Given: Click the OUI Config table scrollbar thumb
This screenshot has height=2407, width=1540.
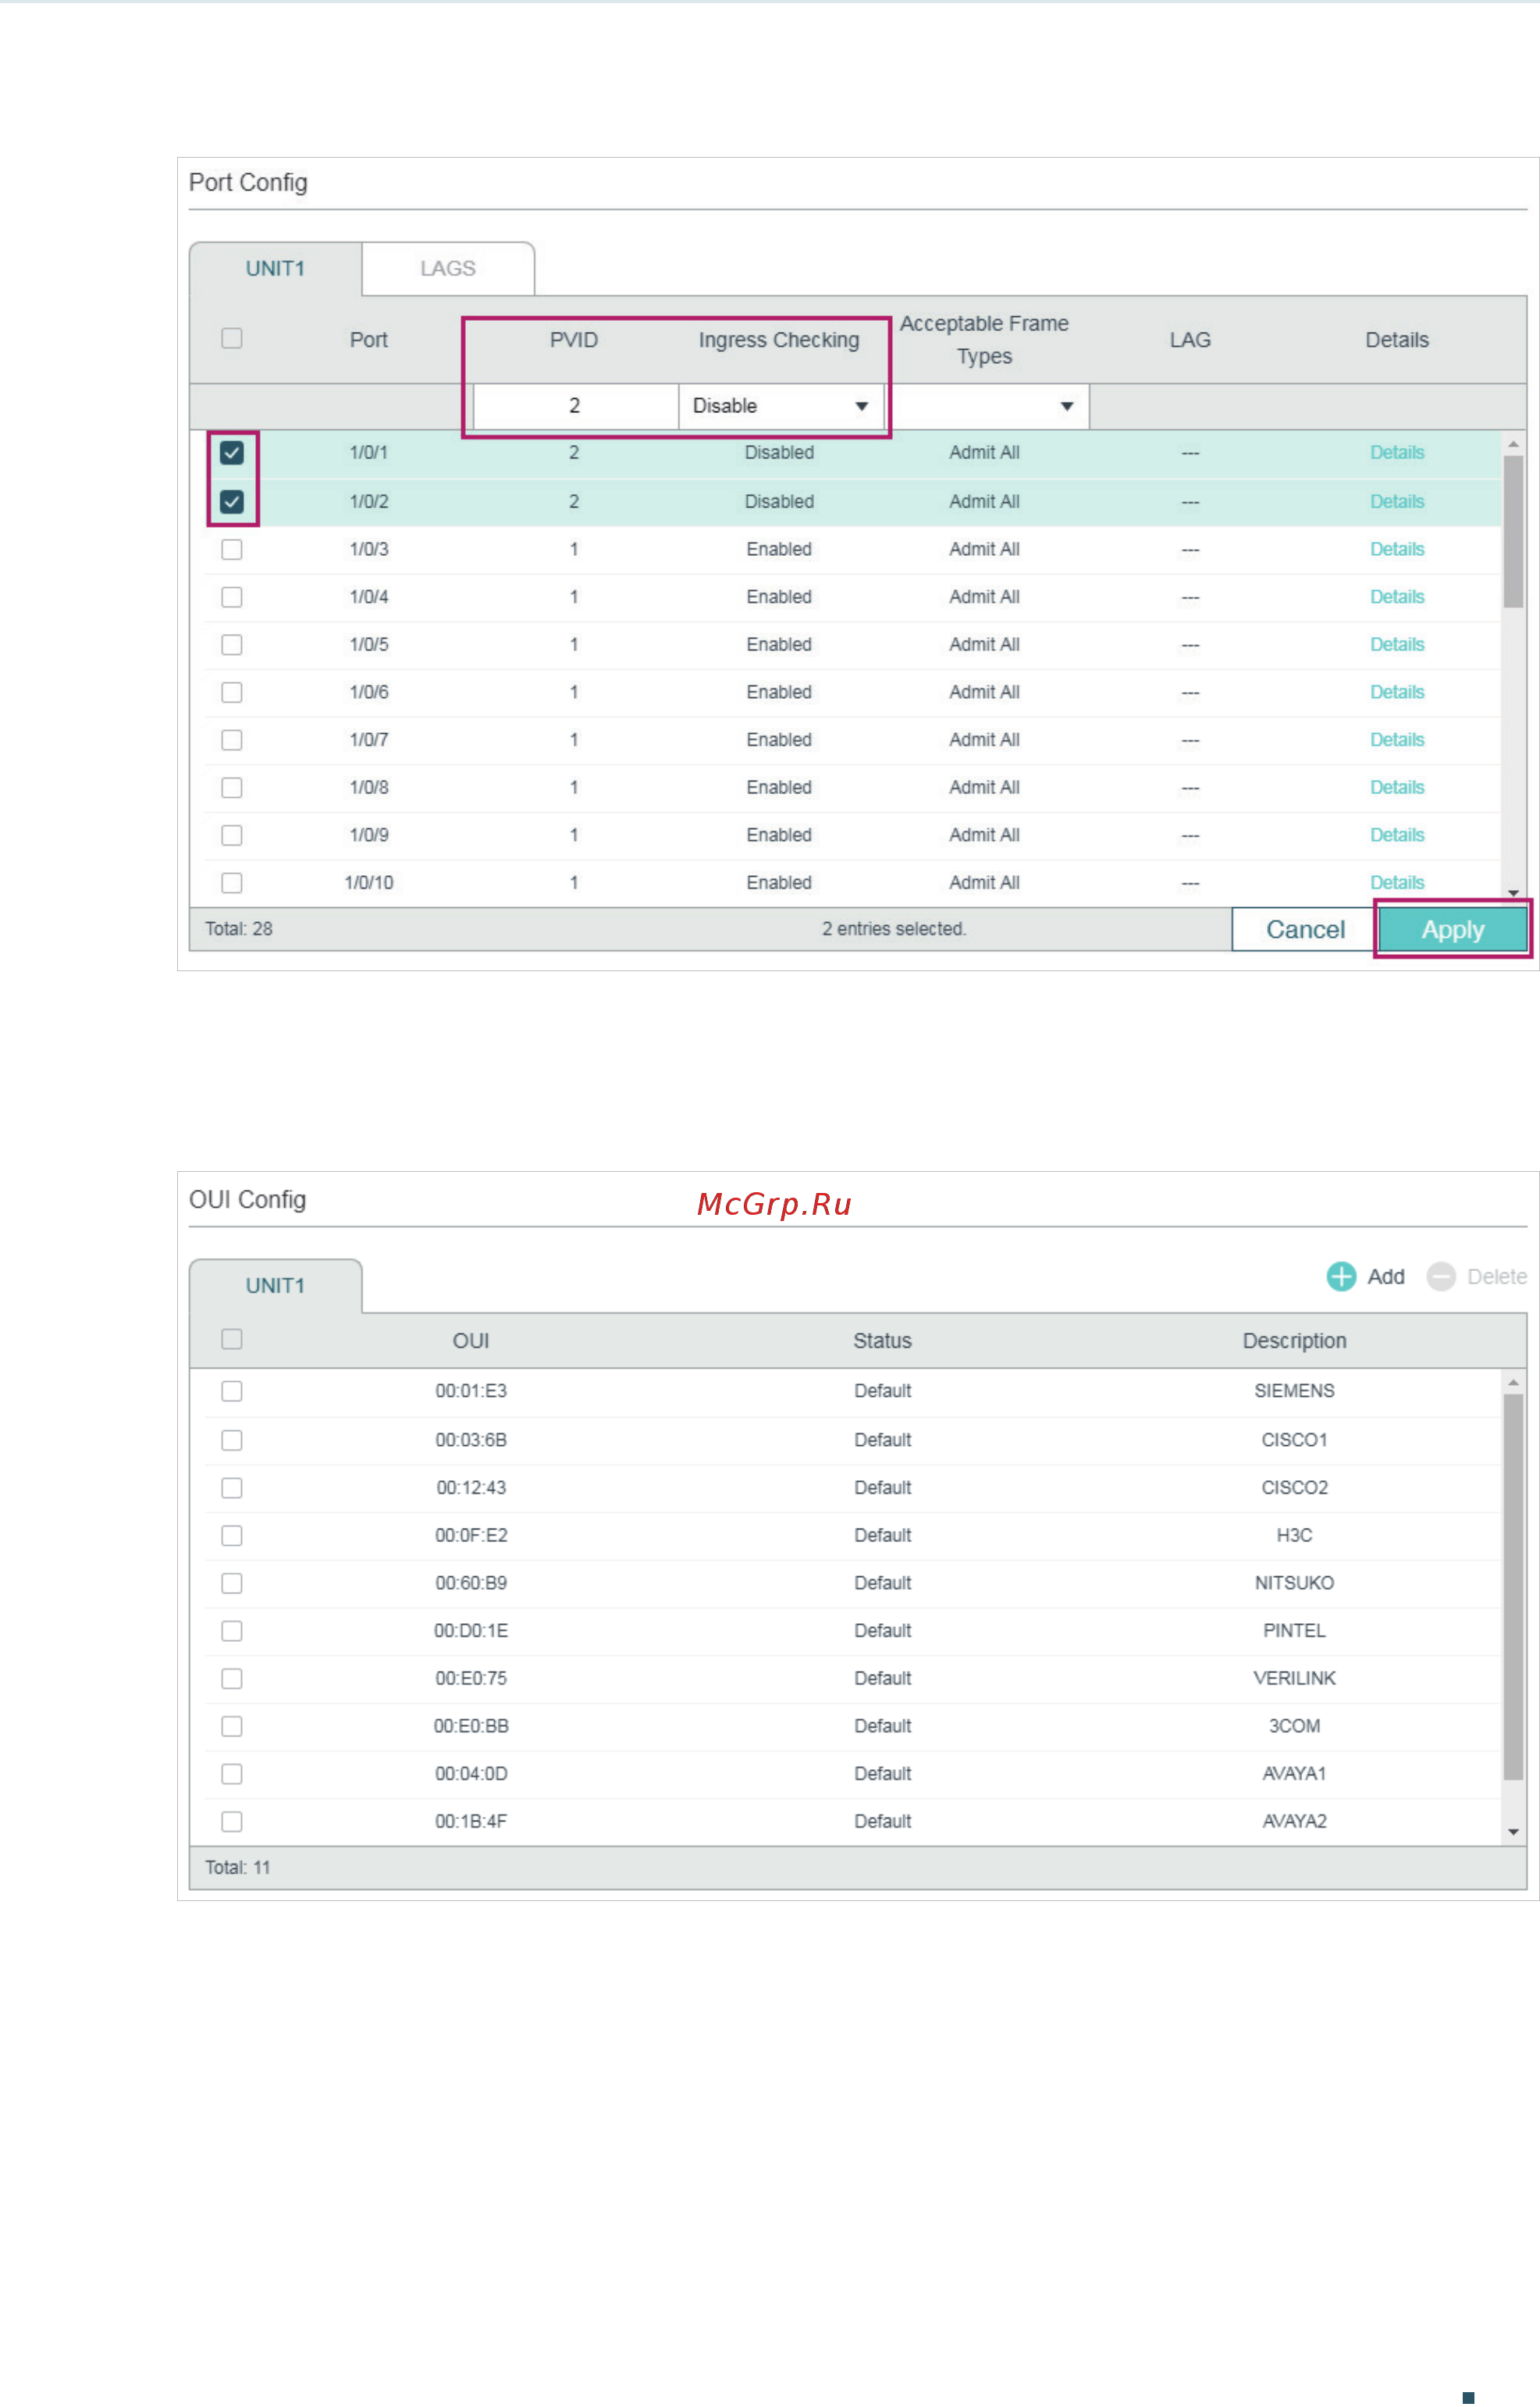Looking at the screenshot, I should coord(1513,1587).
